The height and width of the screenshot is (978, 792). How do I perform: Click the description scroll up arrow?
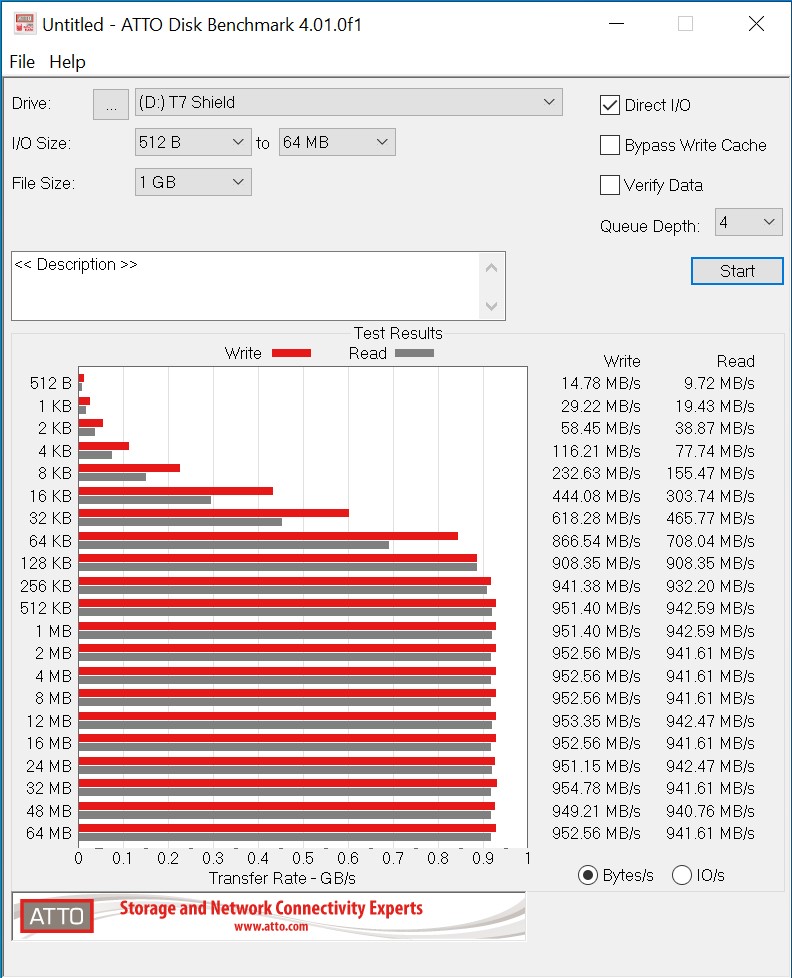tap(491, 268)
